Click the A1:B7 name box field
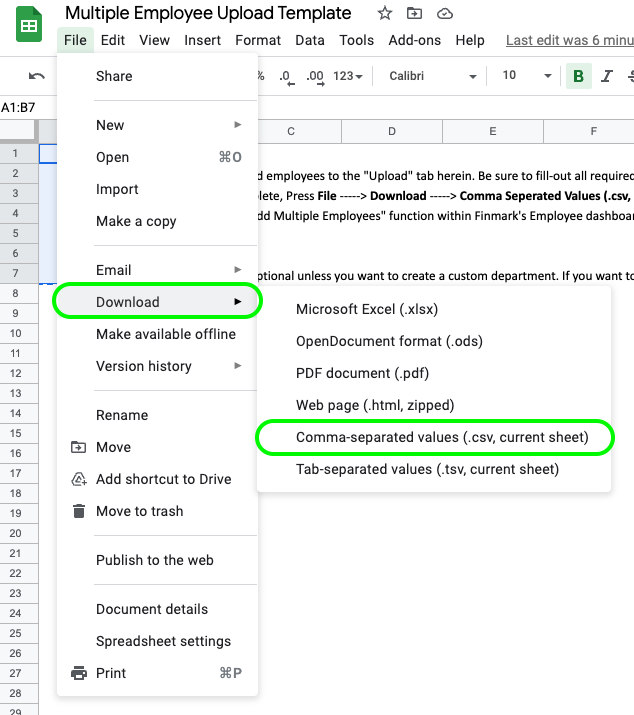Screen dimensions: 634x715 coord(20,107)
